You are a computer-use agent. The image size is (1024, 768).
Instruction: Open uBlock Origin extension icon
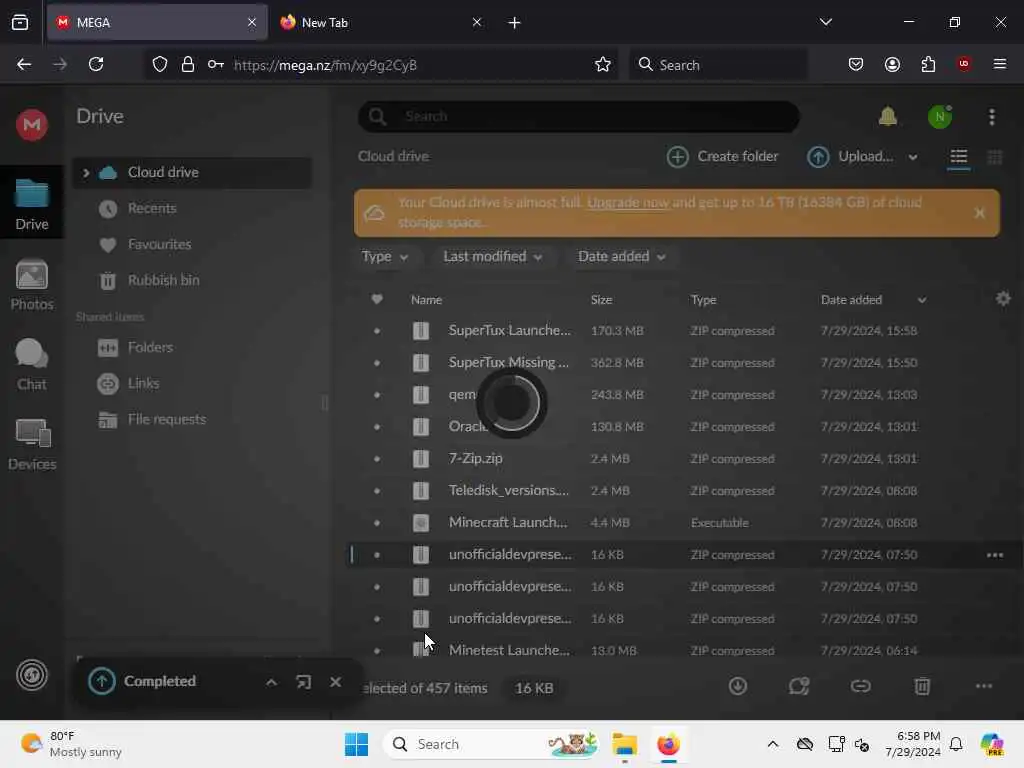pyautogui.click(x=963, y=64)
